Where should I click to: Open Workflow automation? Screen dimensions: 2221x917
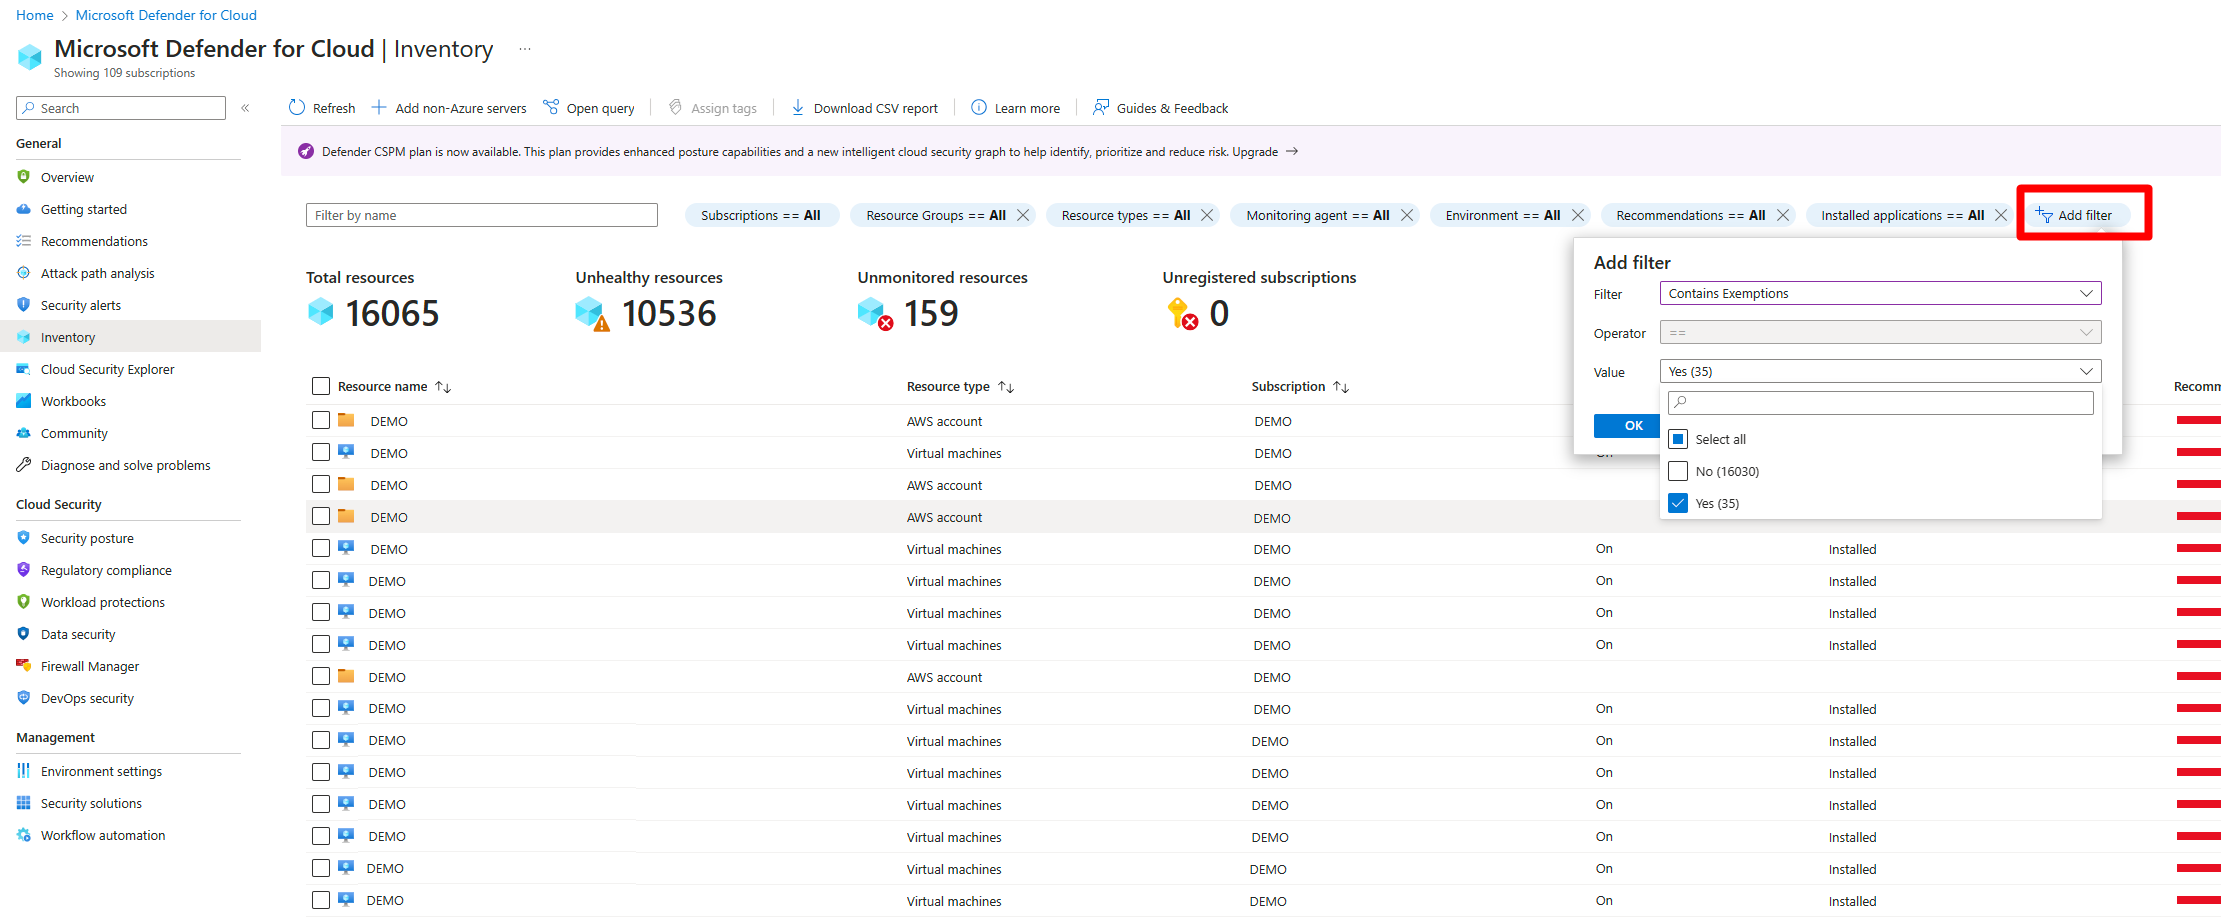103,835
